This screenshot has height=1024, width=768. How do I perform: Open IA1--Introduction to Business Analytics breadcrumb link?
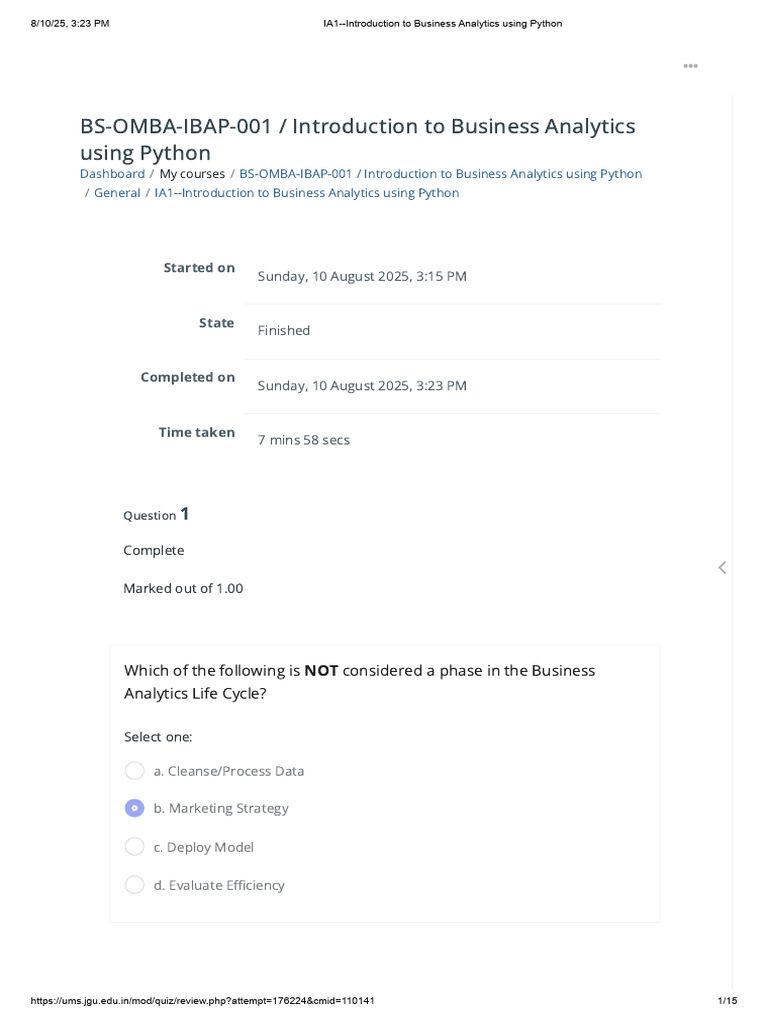click(x=306, y=193)
